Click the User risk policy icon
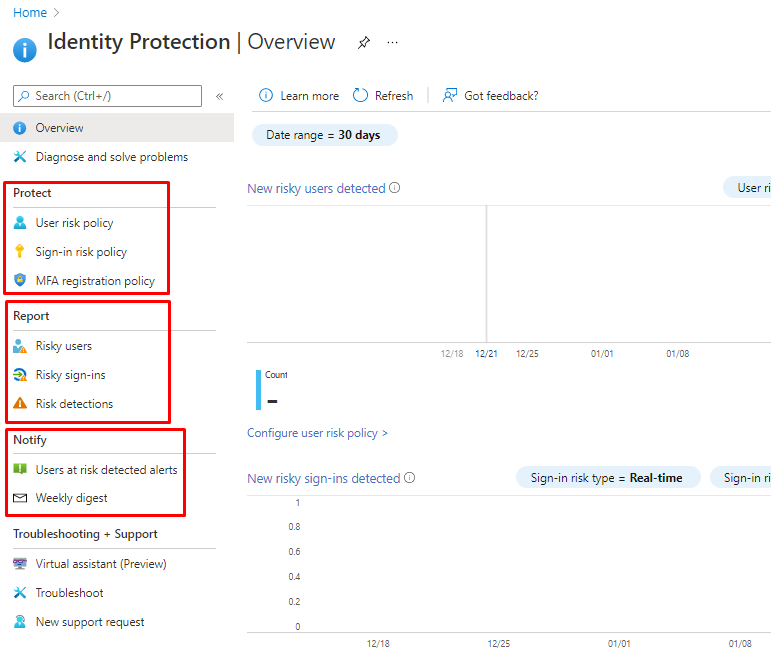This screenshot has width=771, height=656. pyautogui.click(x=20, y=223)
